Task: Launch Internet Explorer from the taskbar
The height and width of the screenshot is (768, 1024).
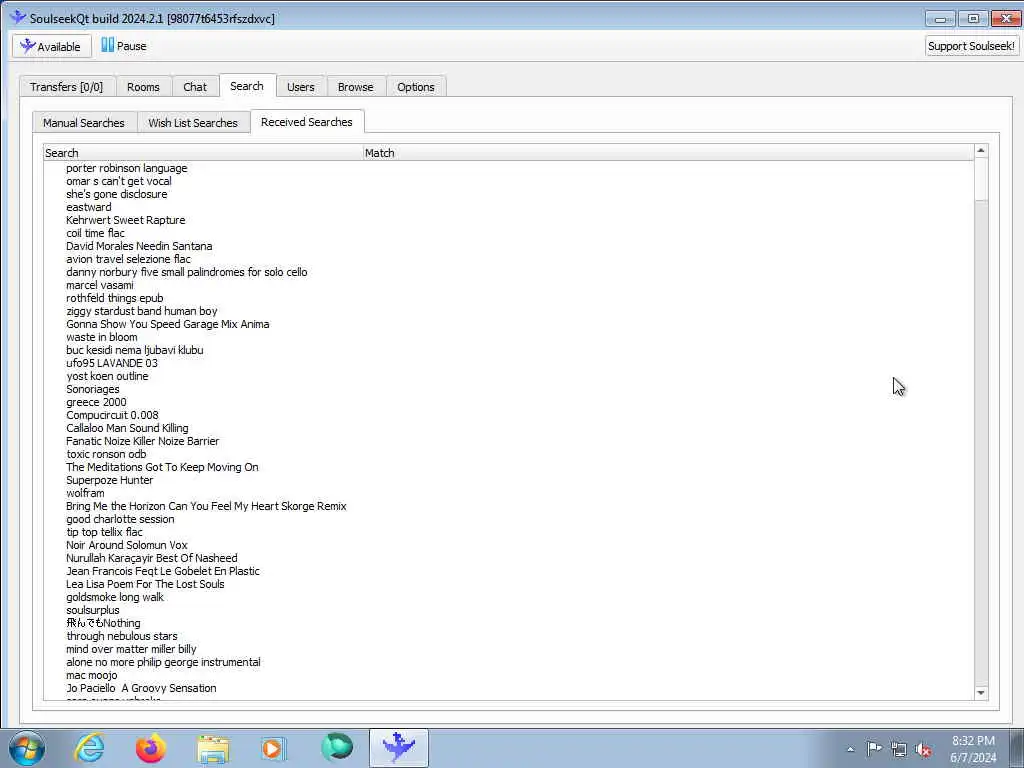Action: coord(89,748)
